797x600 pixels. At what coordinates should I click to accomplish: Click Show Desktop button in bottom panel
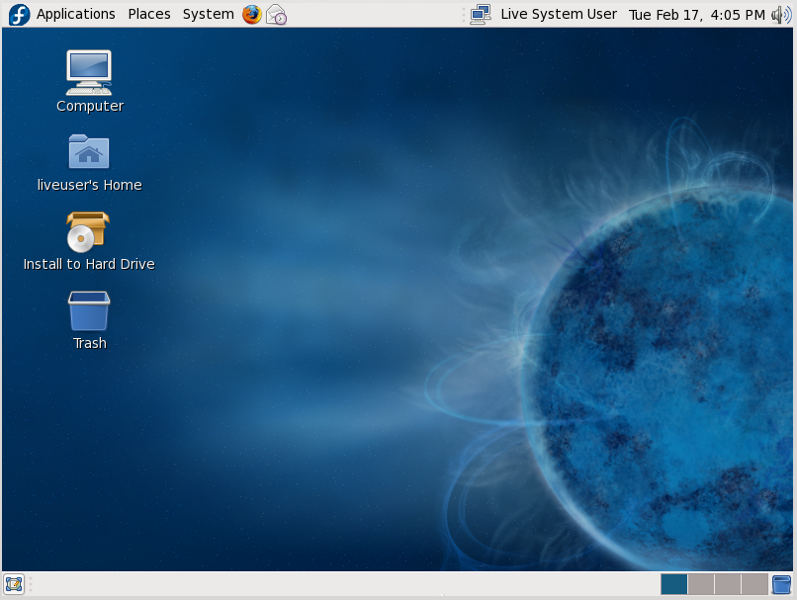[x=14, y=584]
